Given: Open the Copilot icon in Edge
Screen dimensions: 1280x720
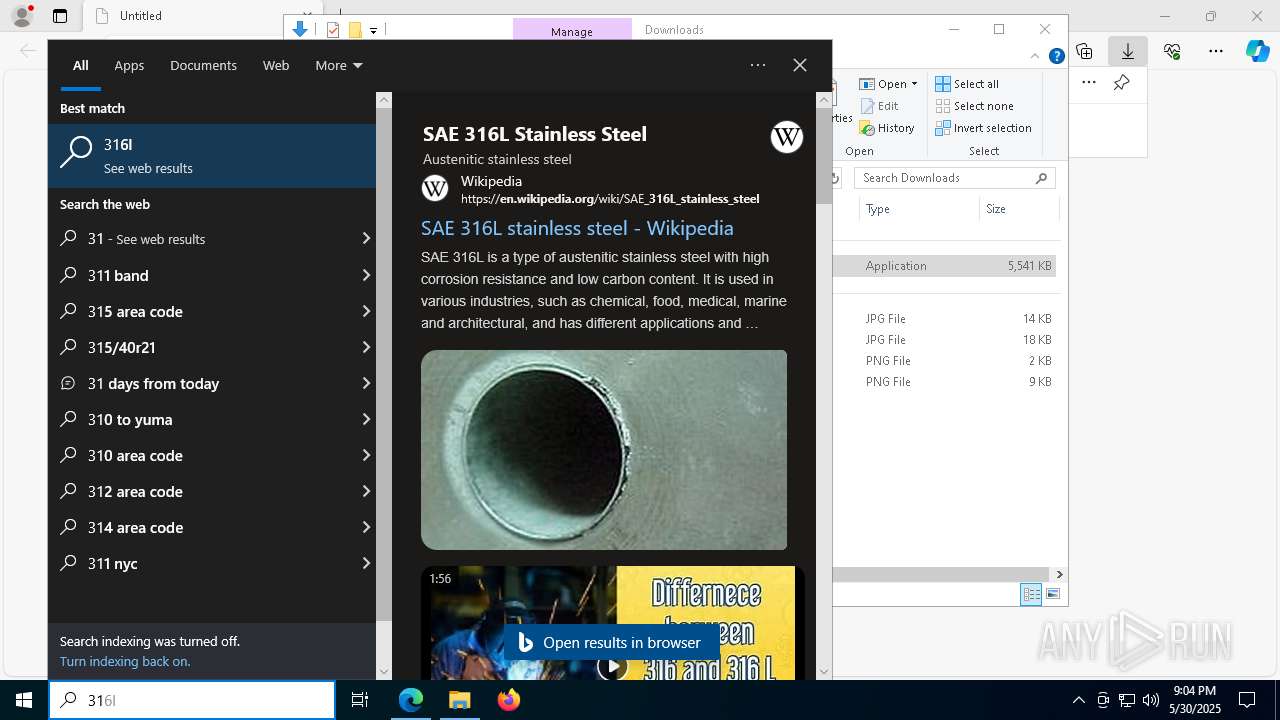Looking at the screenshot, I should point(1257,51).
